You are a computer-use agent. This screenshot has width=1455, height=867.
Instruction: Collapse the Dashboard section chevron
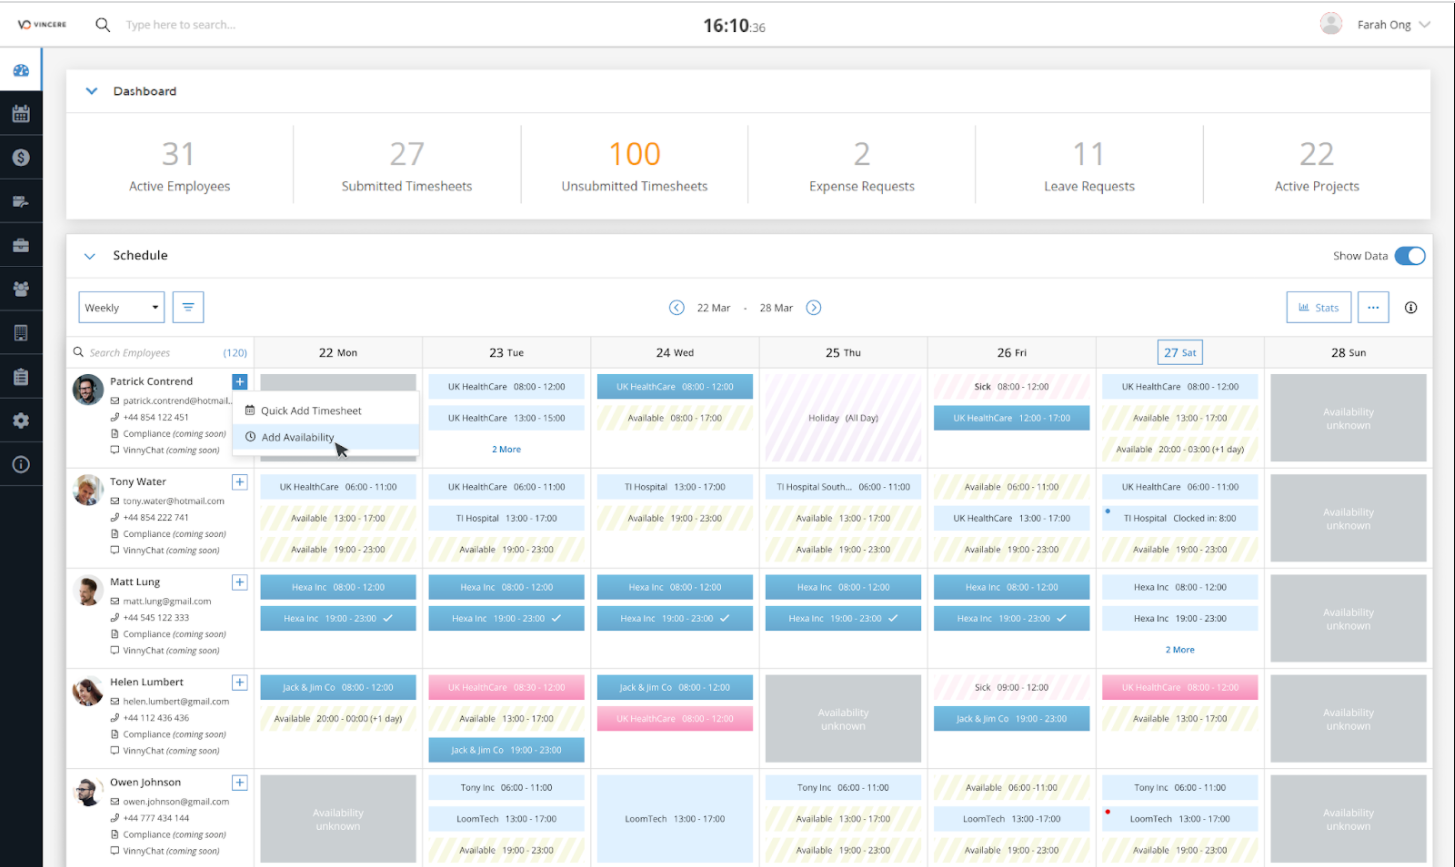tap(91, 90)
